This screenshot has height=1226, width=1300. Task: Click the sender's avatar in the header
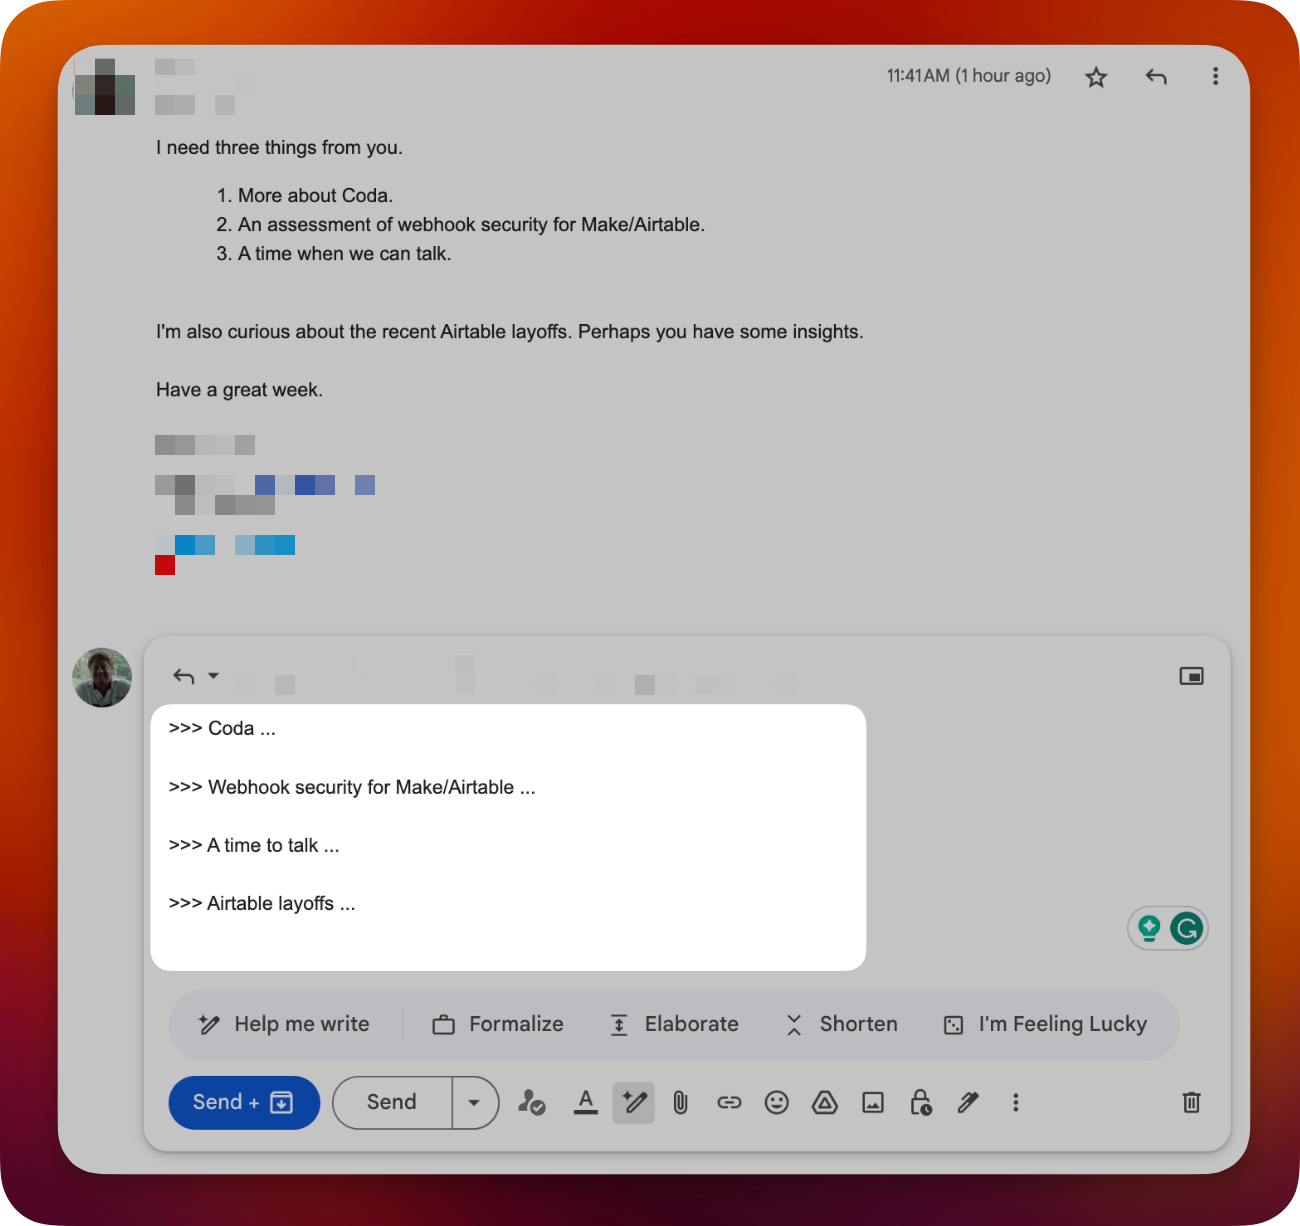pos(105,86)
